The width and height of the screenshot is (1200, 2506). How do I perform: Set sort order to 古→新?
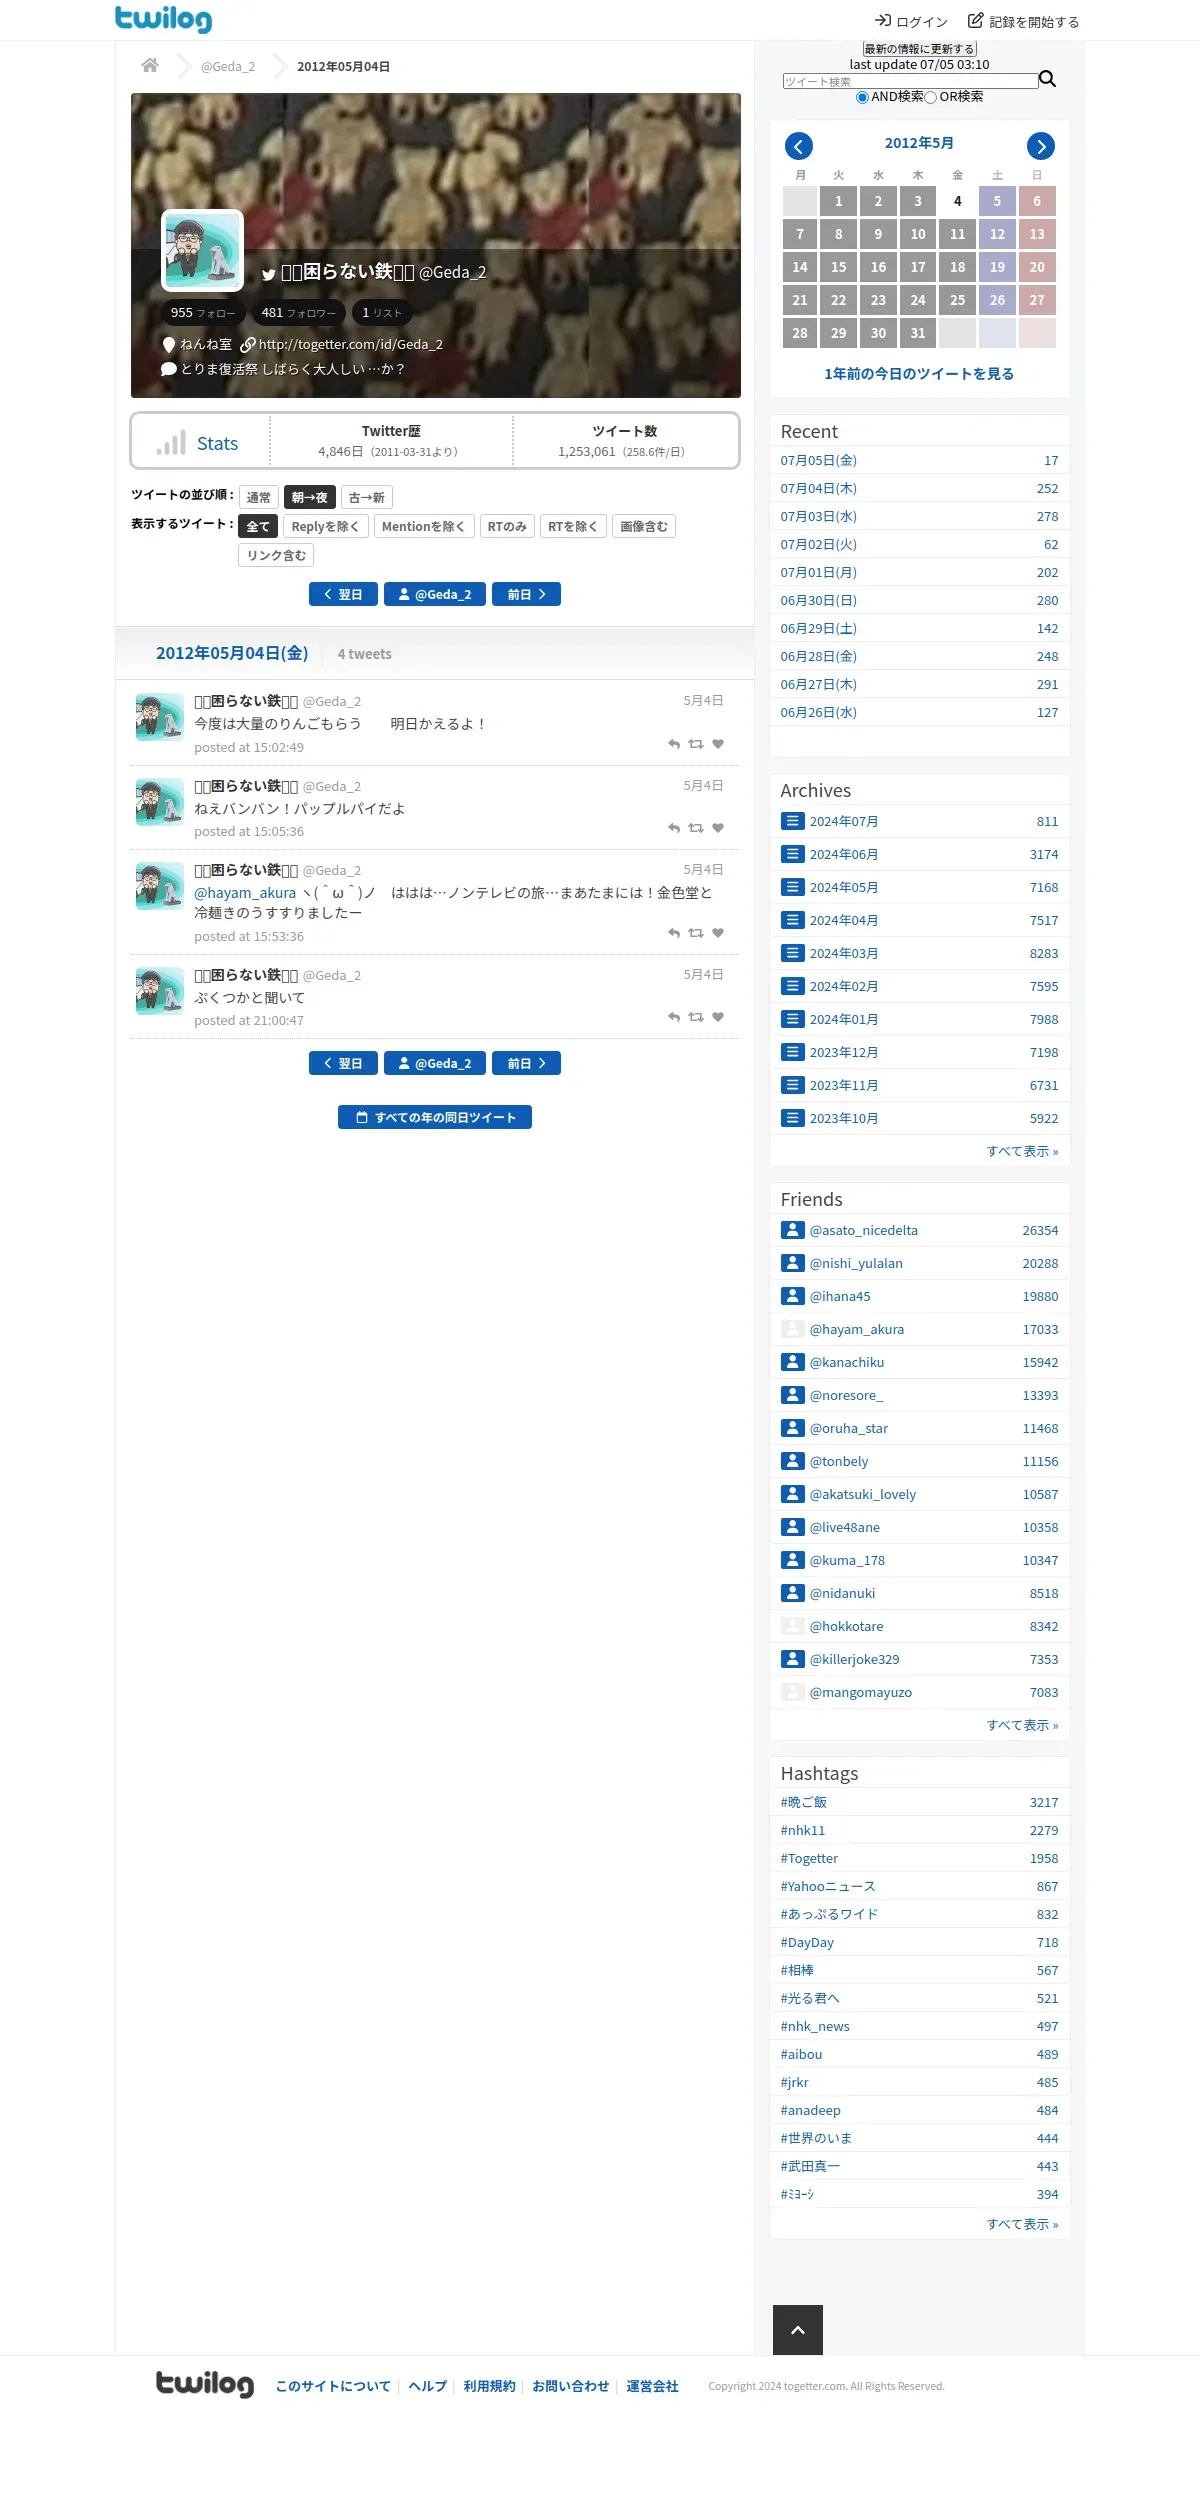[x=367, y=497]
